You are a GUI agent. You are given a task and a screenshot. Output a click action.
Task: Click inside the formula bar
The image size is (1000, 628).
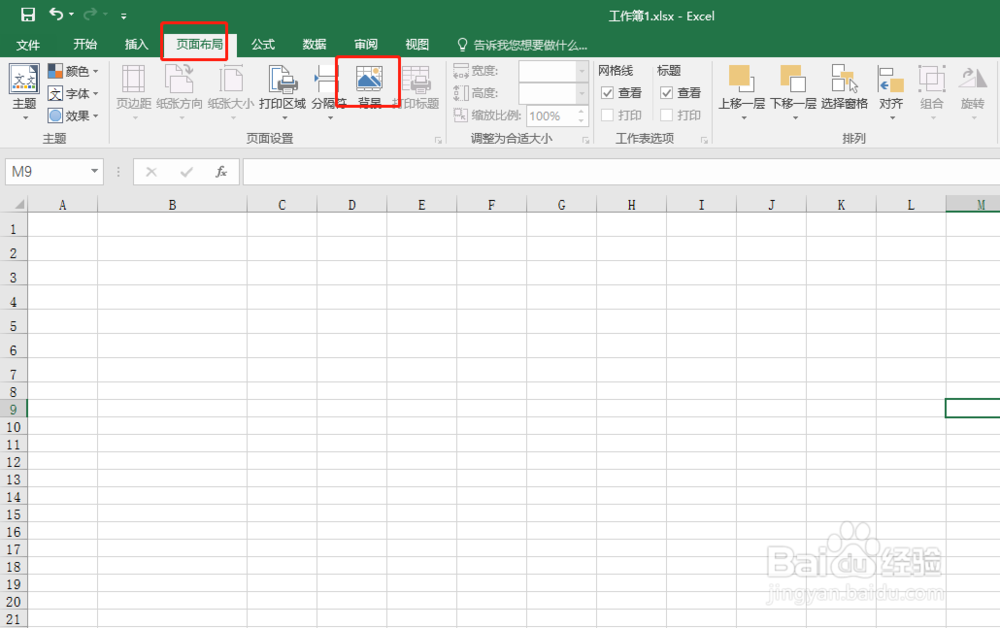(x=621, y=172)
